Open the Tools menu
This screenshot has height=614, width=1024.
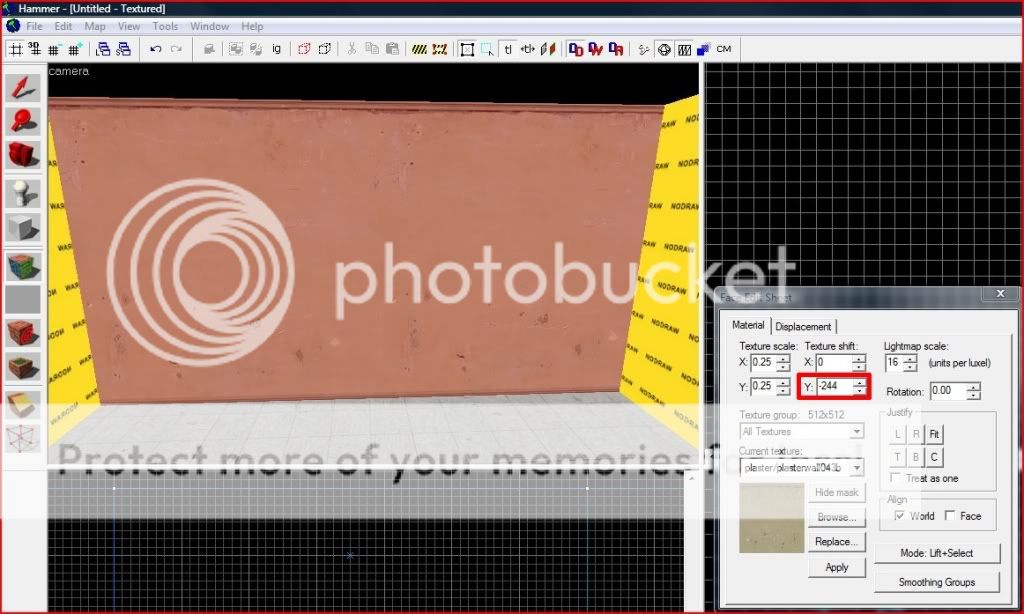point(165,26)
